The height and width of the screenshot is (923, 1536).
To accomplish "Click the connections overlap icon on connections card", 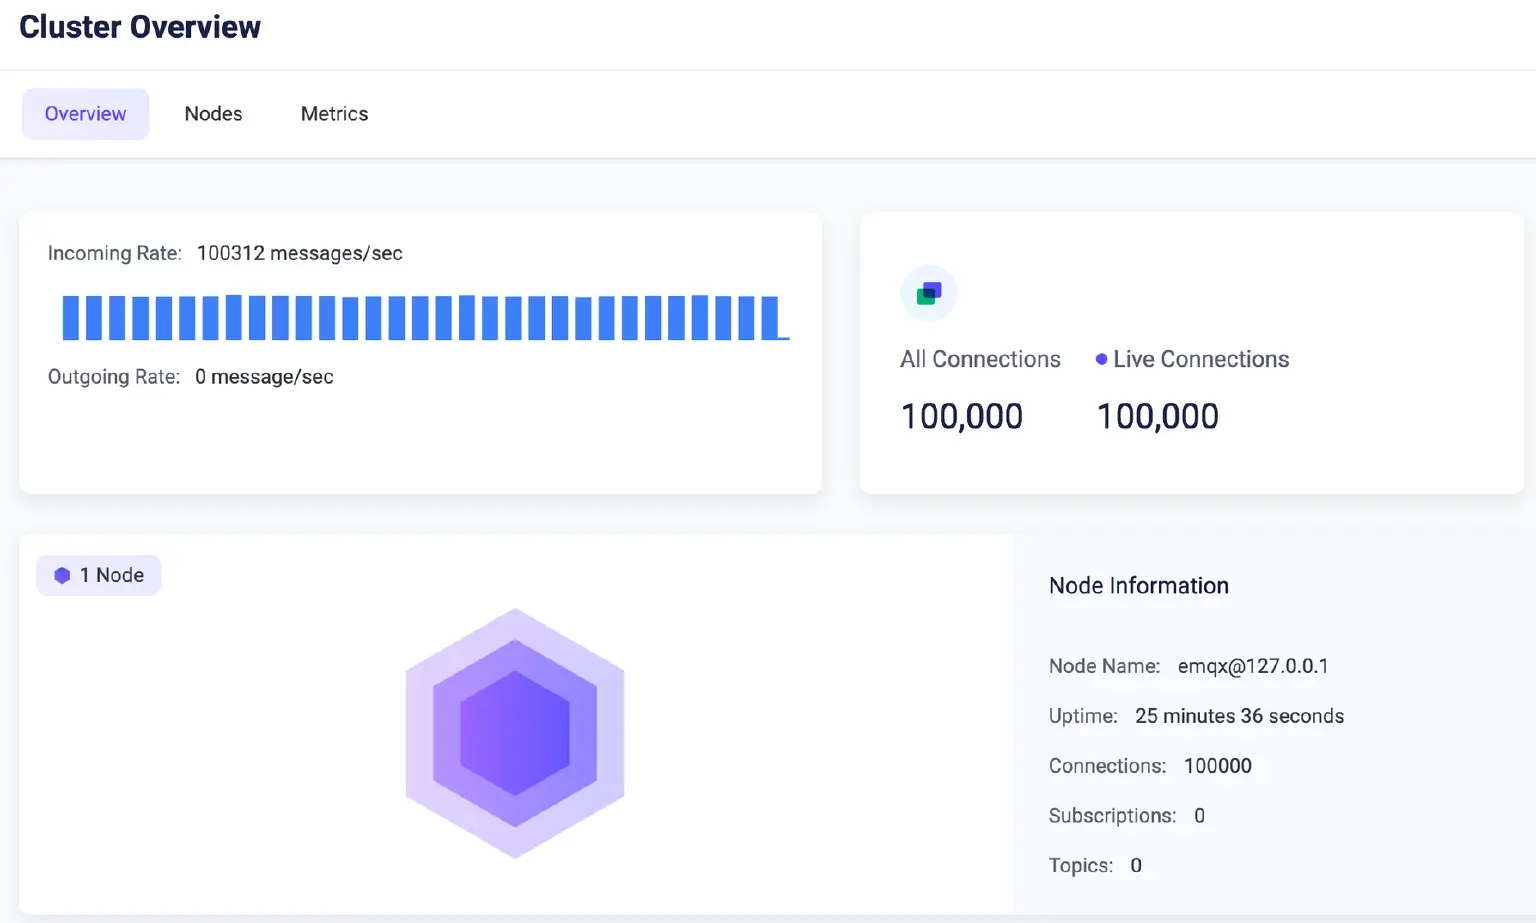I will (x=928, y=293).
